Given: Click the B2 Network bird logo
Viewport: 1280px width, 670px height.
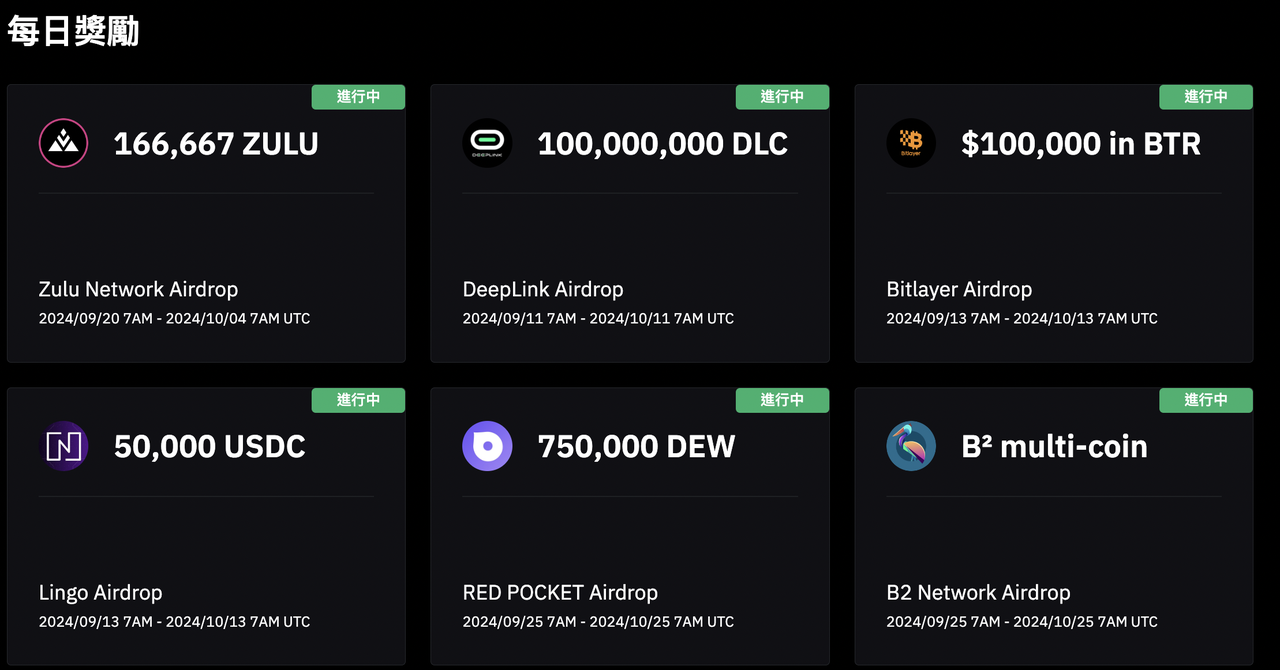Looking at the screenshot, I should point(911,446).
